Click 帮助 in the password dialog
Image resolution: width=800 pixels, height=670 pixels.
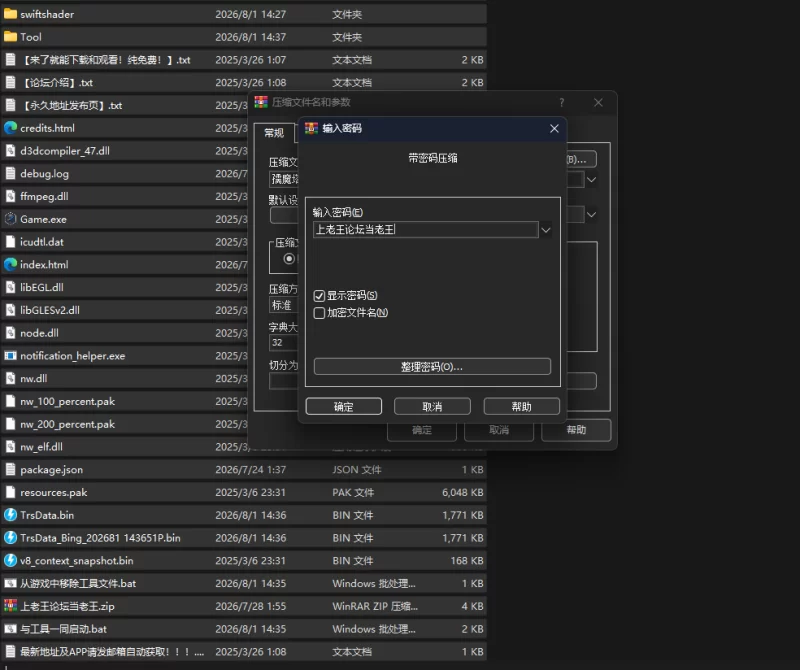(x=521, y=407)
